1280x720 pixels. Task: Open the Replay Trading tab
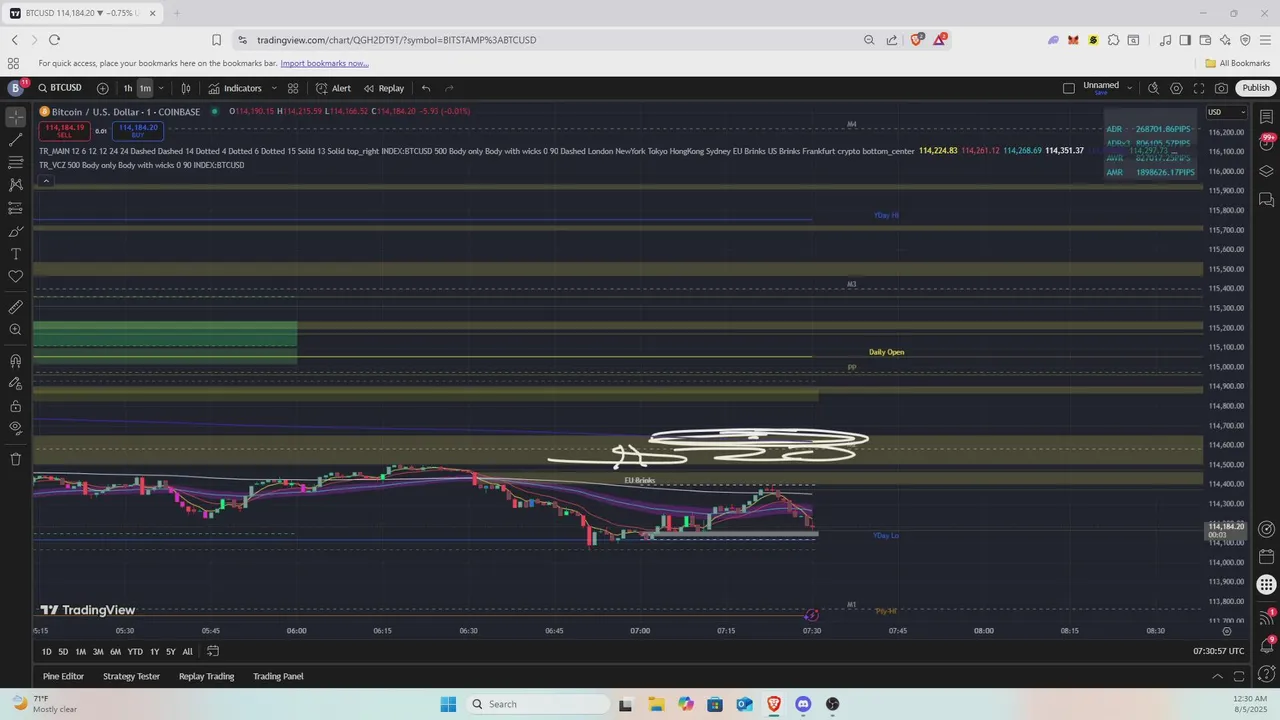pos(206,676)
